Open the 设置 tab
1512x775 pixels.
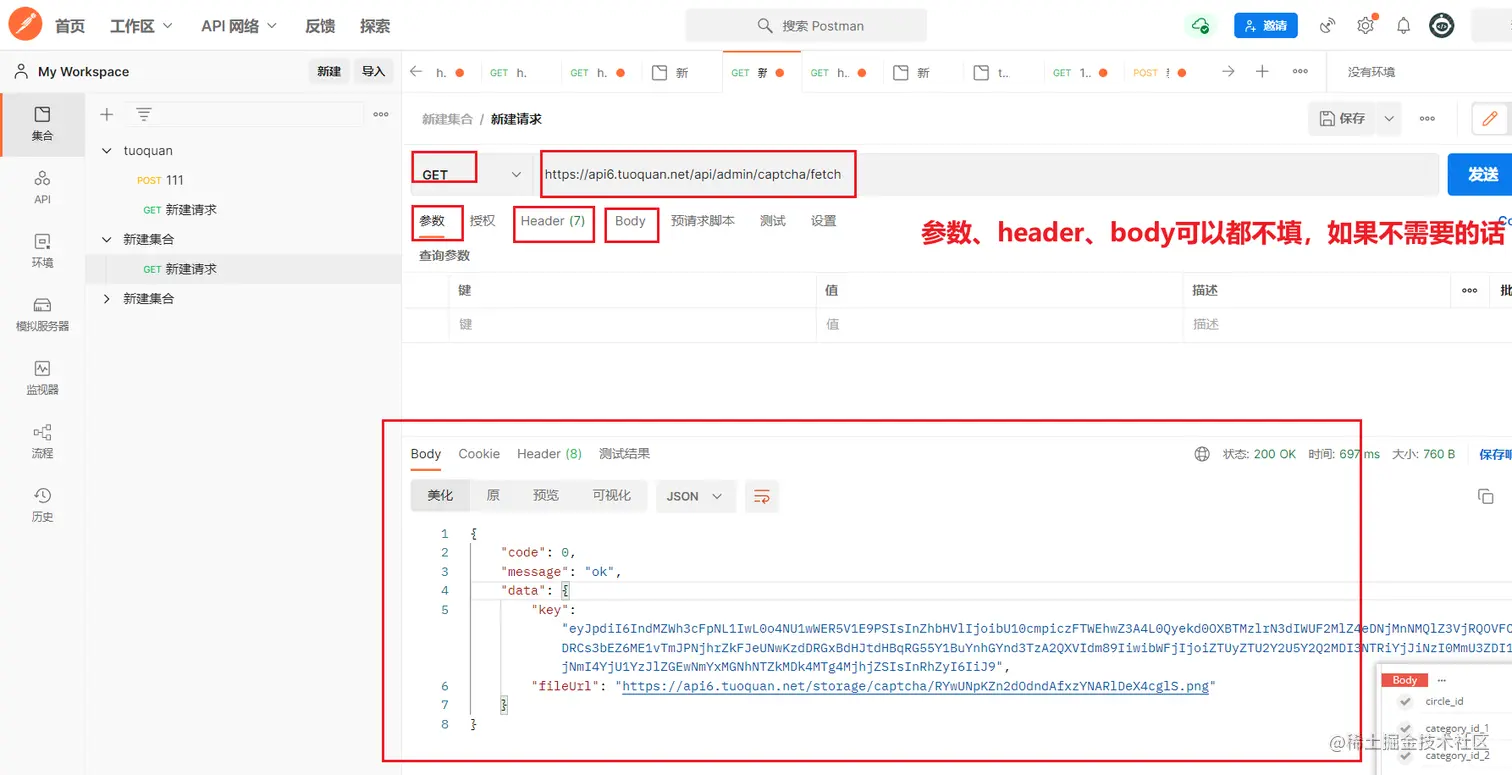pos(824,221)
